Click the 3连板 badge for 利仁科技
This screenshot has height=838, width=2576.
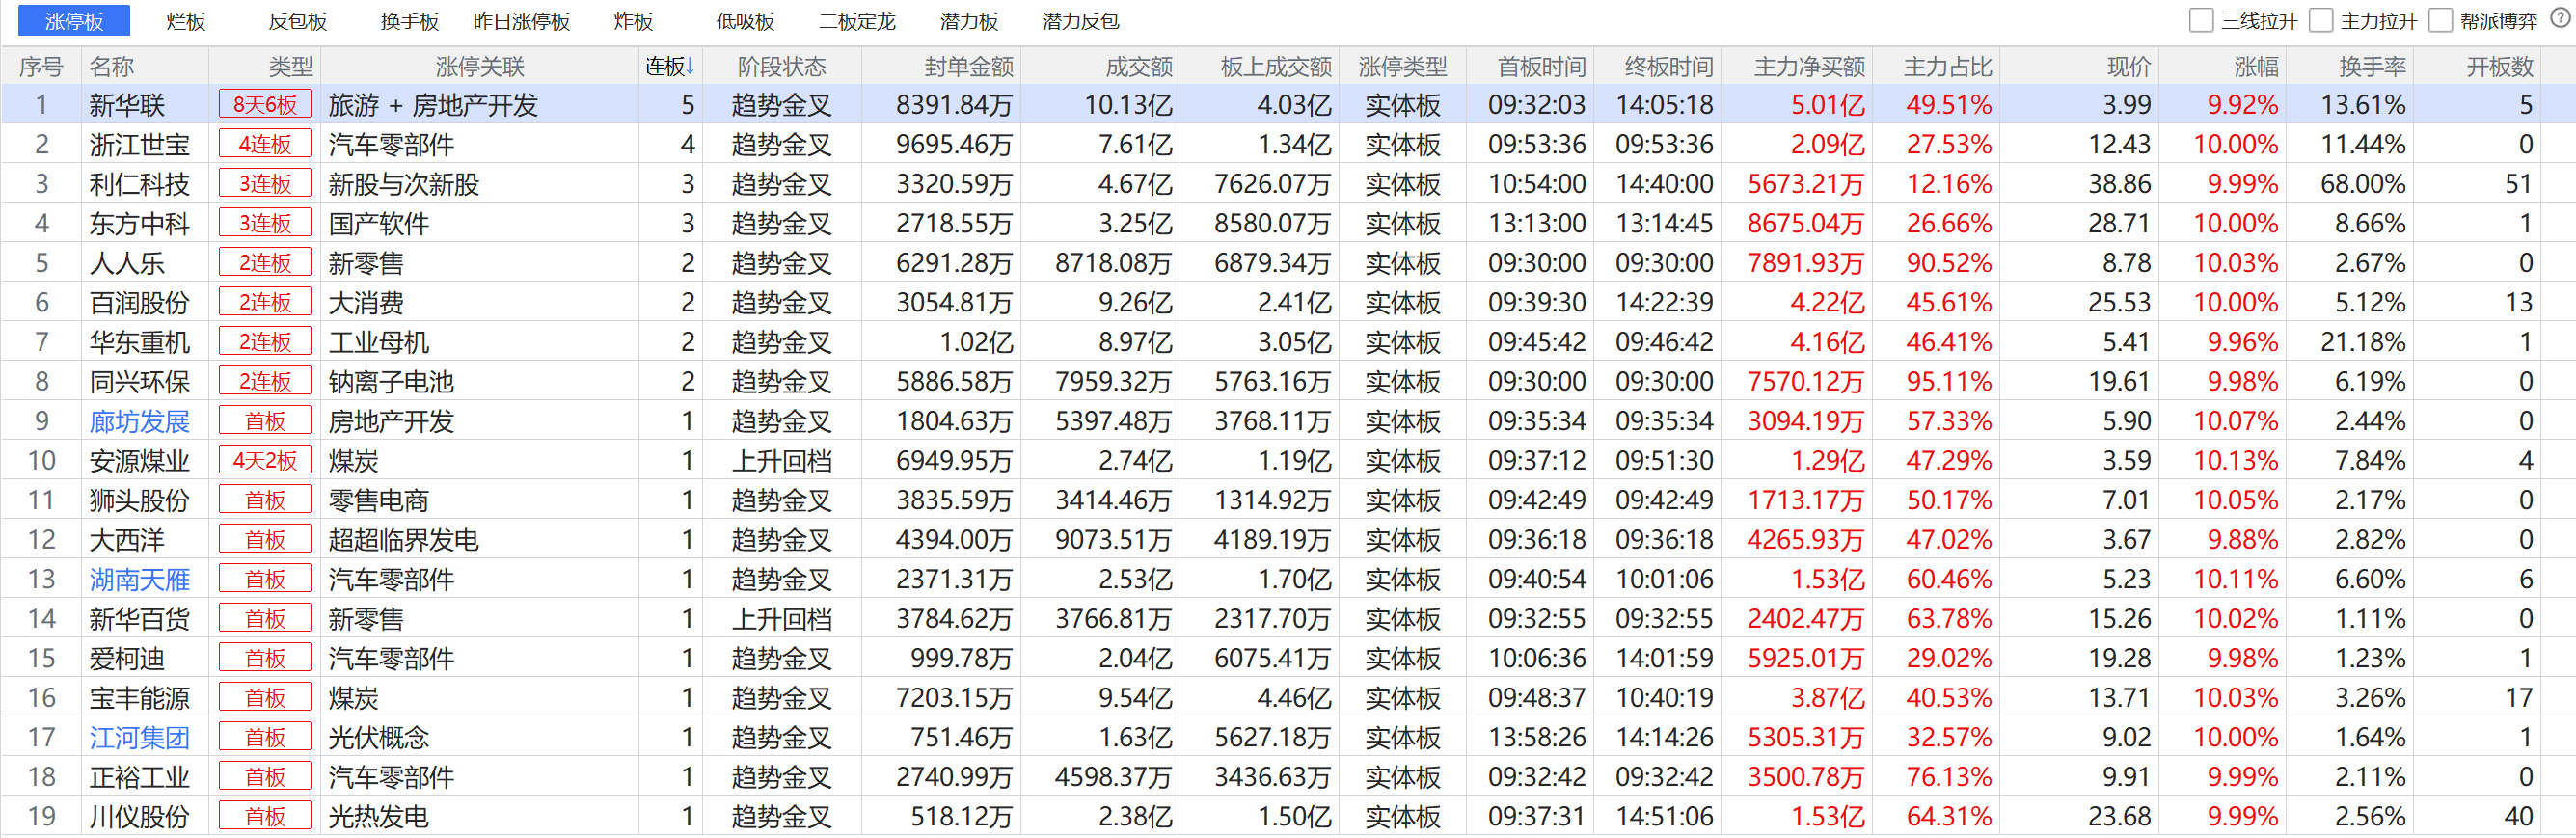click(265, 184)
